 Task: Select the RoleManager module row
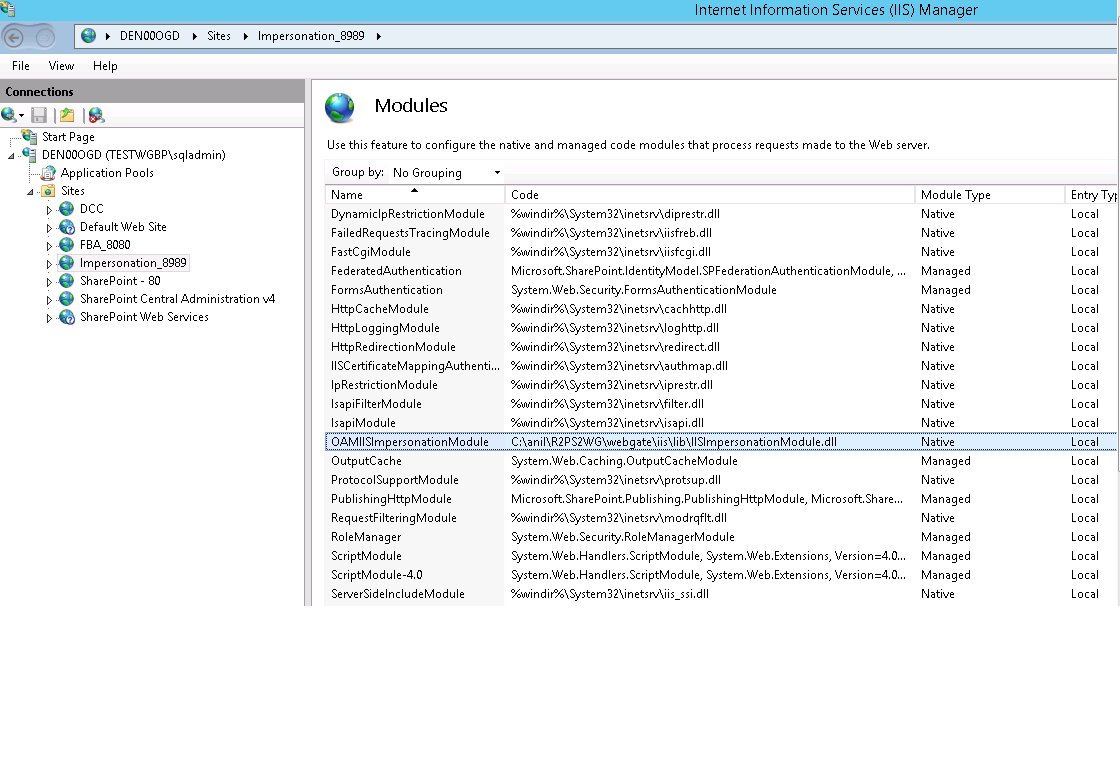tap(721, 537)
